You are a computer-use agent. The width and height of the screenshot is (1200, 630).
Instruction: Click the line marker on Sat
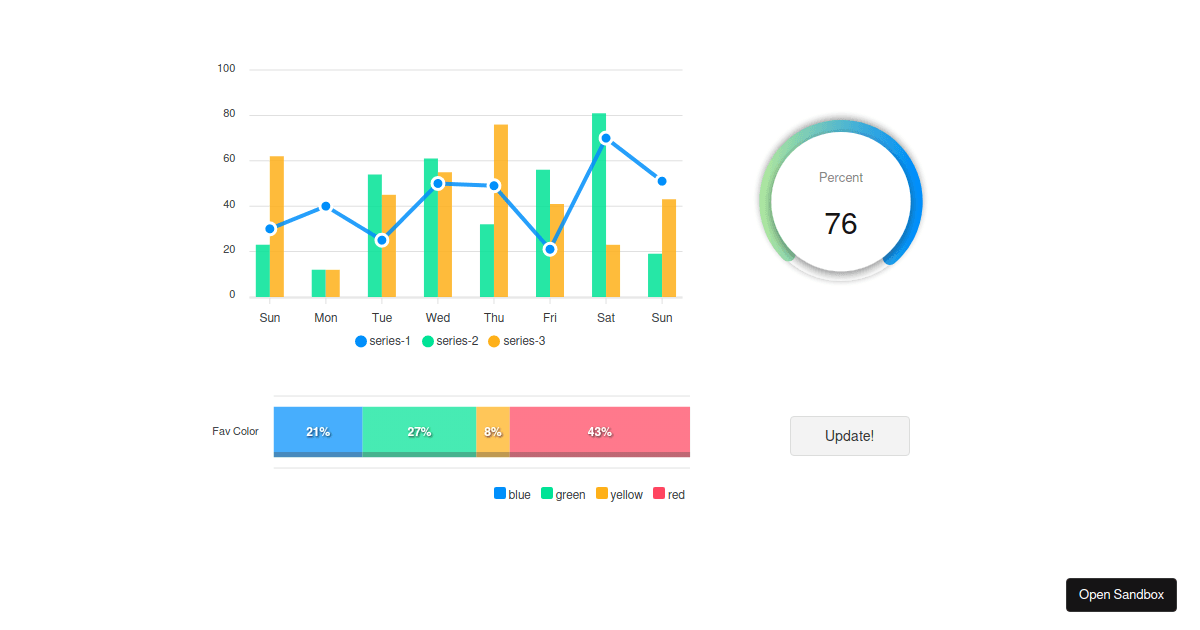click(x=606, y=139)
